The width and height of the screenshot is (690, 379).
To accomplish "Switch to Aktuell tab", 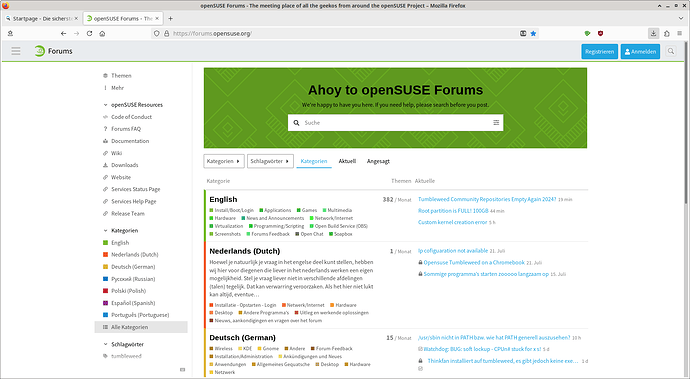I will tap(347, 161).
